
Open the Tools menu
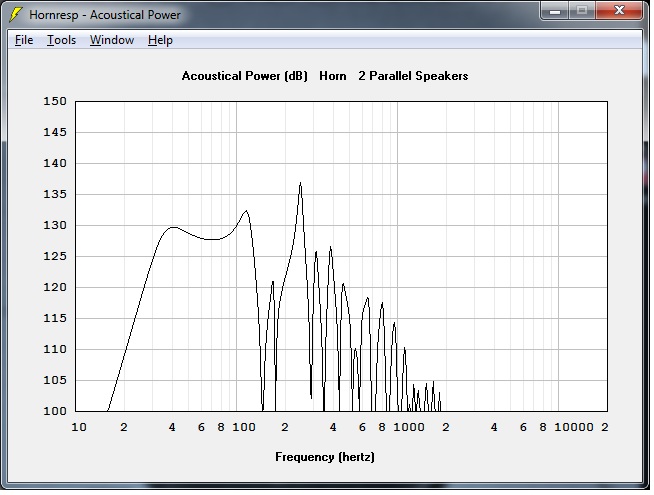click(61, 40)
